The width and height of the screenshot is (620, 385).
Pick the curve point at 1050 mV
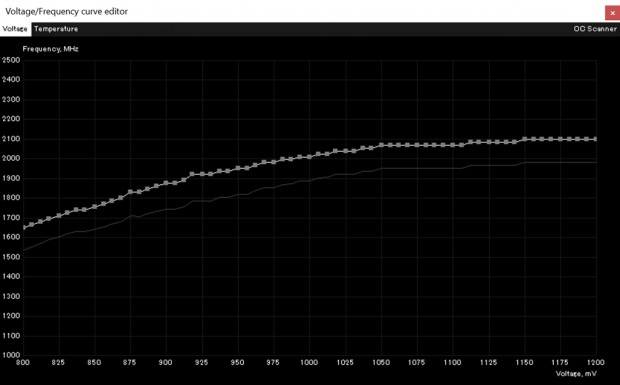(x=381, y=145)
